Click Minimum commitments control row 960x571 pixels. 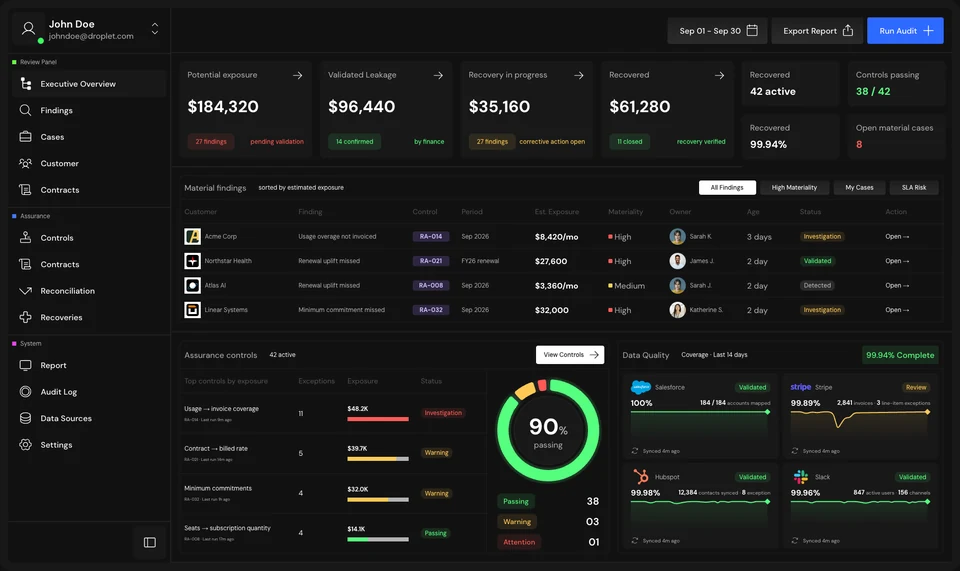[332, 493]
